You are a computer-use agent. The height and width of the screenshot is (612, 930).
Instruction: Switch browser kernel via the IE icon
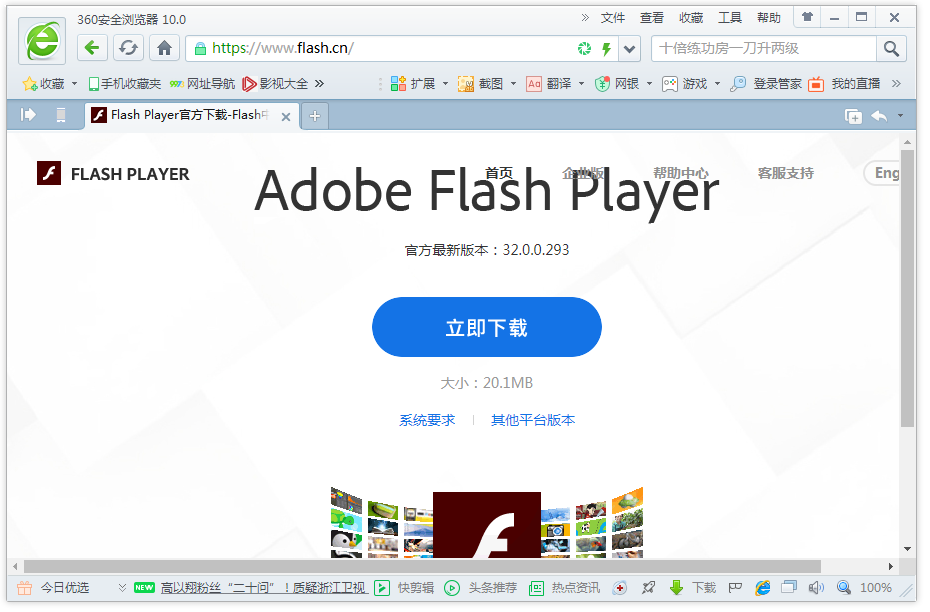pos(762,588)
